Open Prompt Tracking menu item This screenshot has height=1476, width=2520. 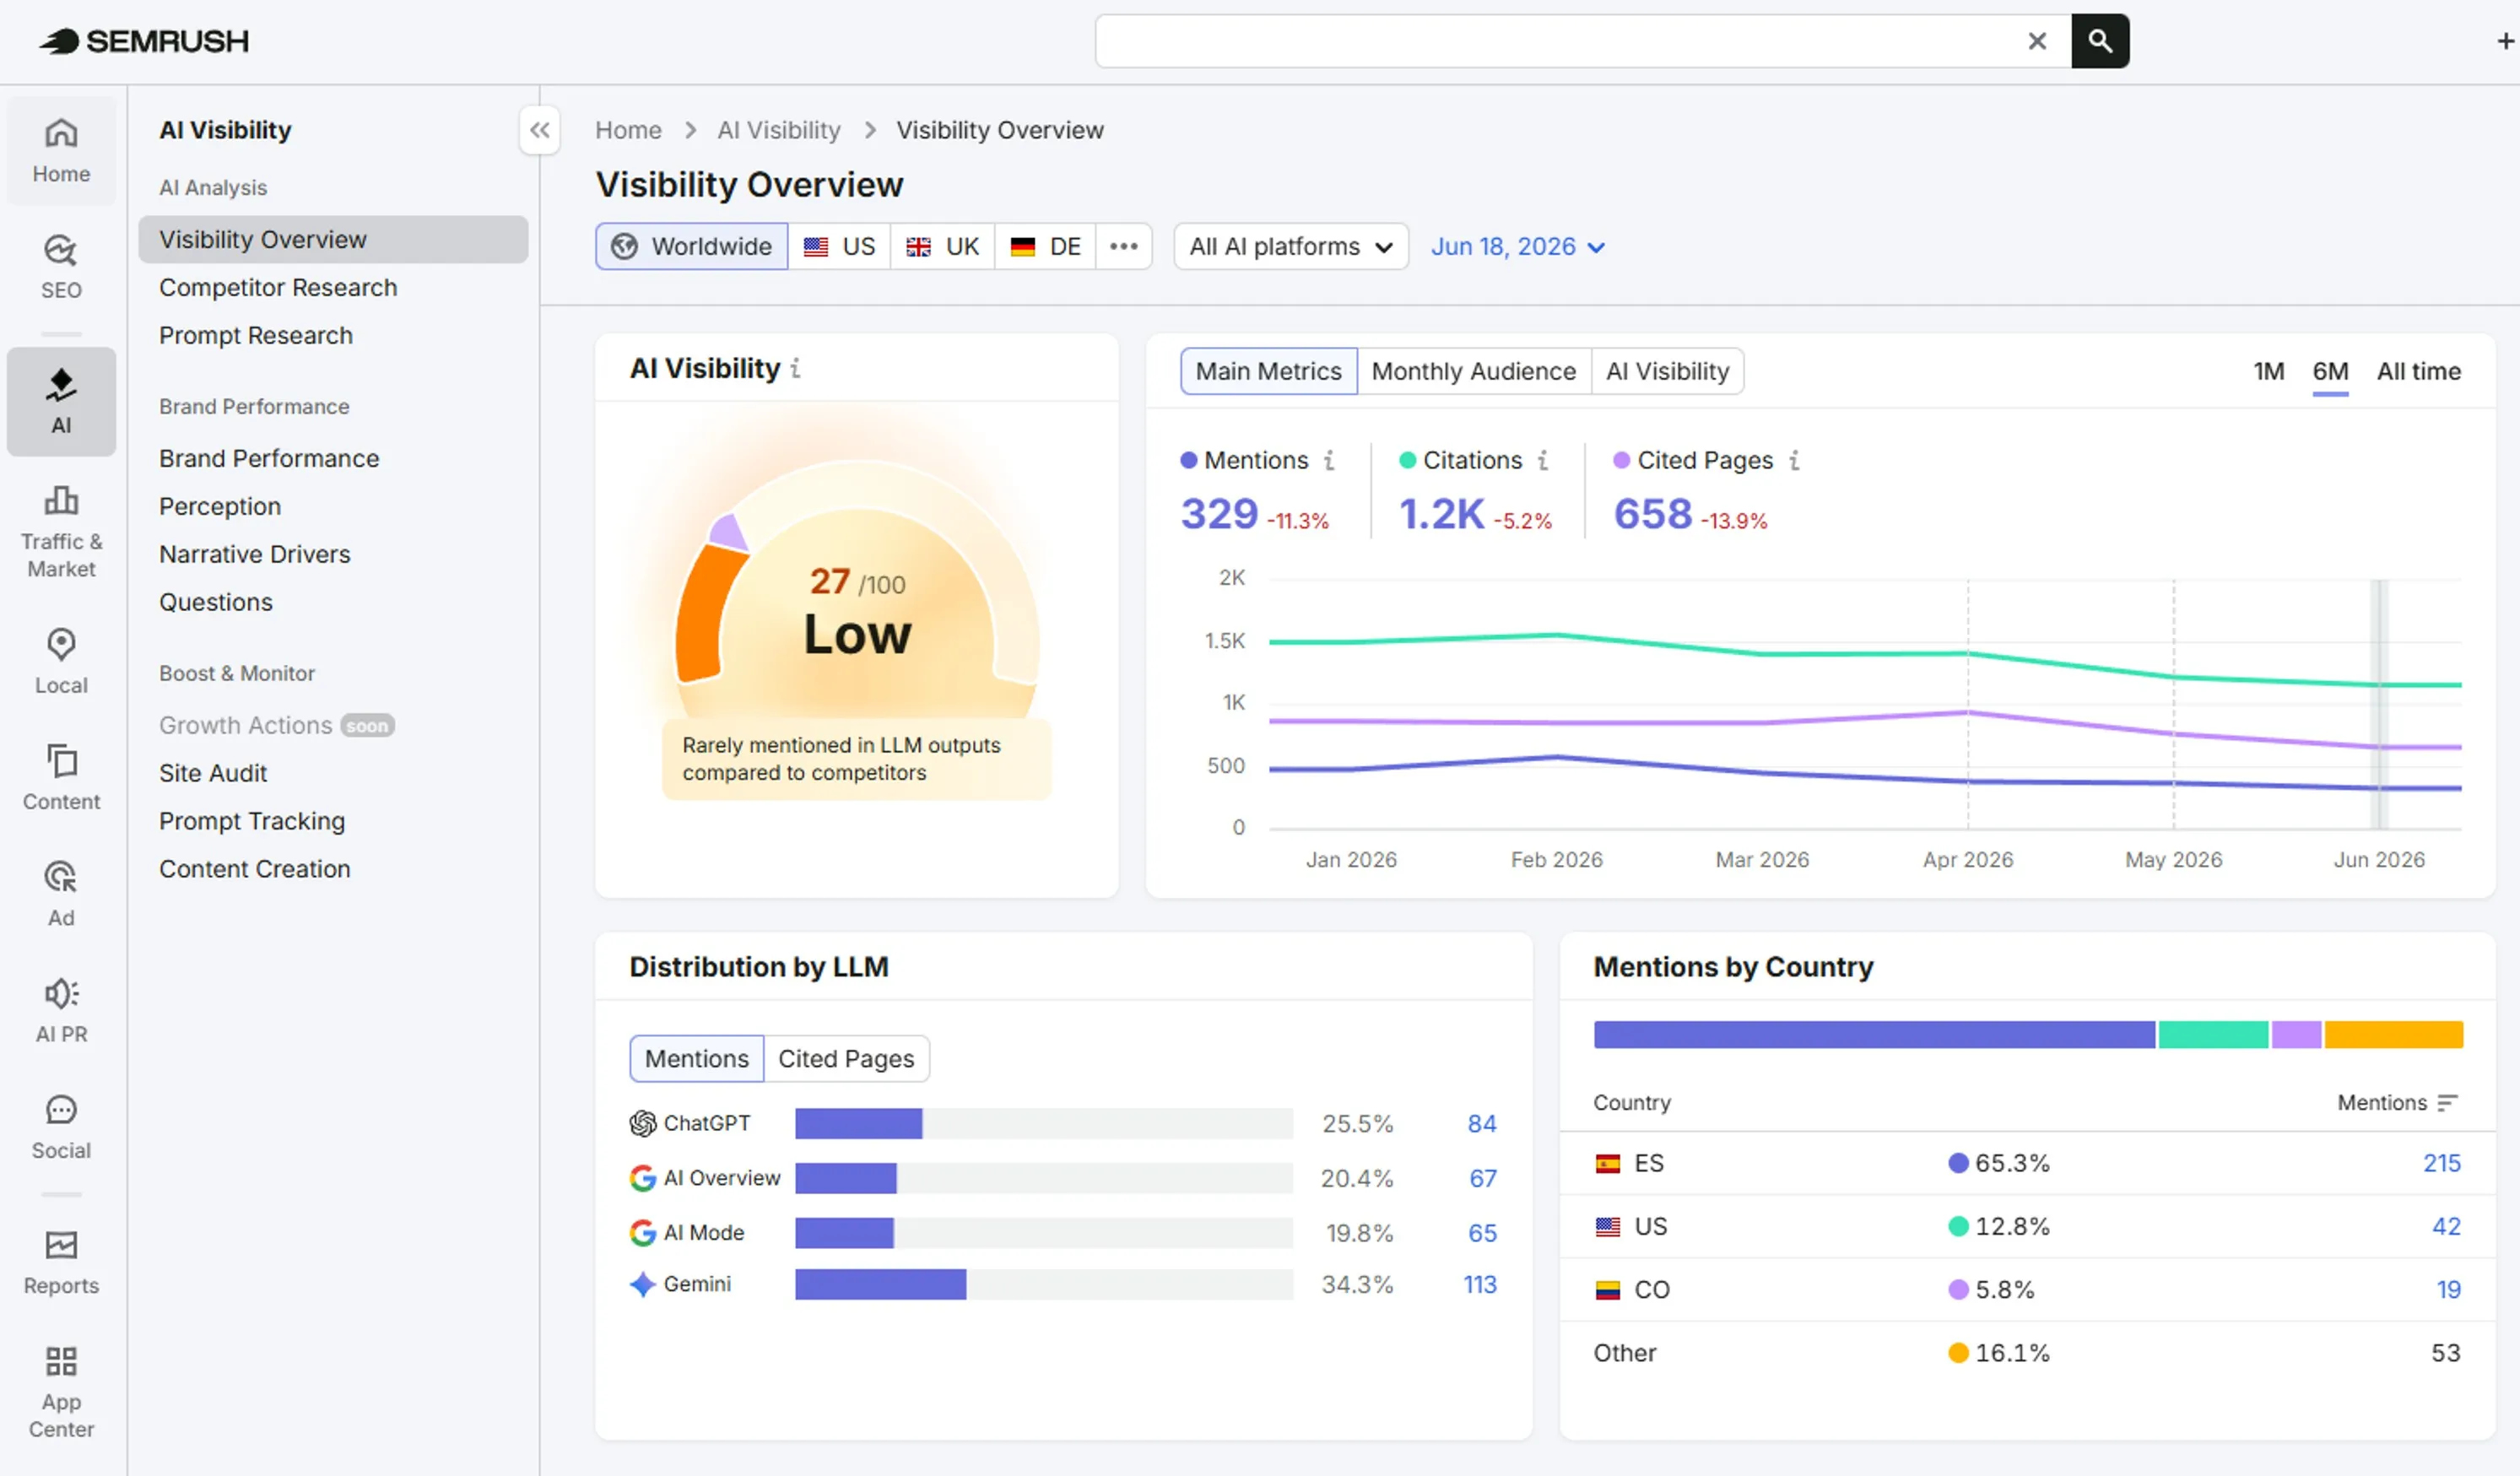[252, 821]
